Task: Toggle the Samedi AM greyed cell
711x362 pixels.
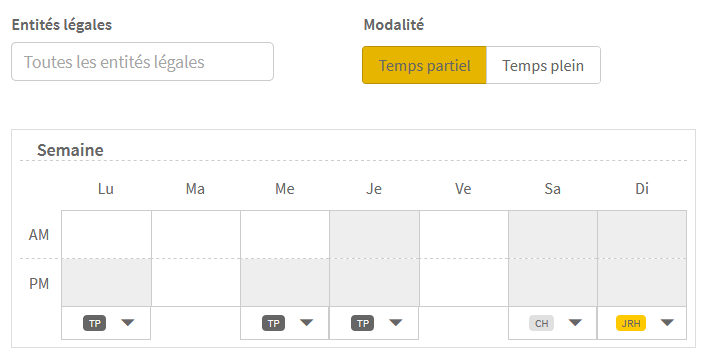Action: [x=553, y=235]
